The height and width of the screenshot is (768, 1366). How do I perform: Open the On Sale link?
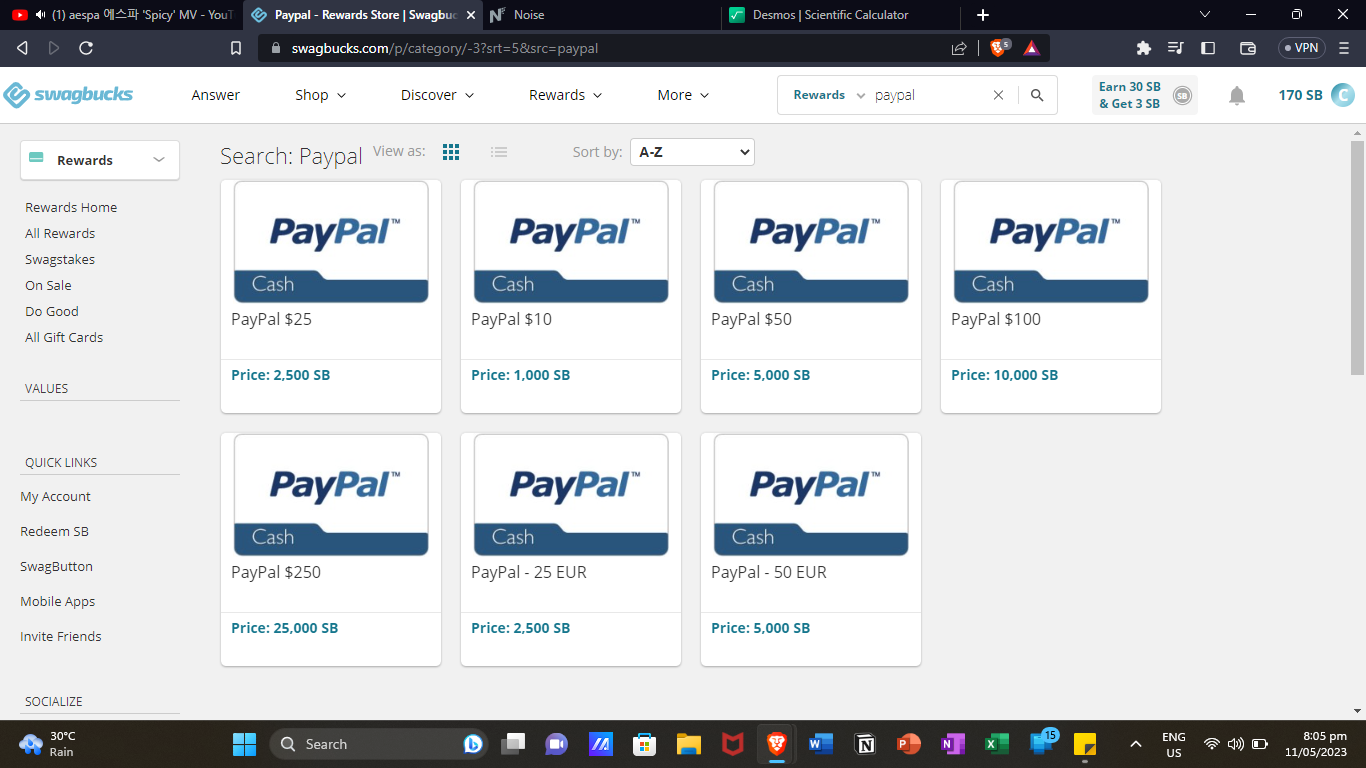coord(48,285)
